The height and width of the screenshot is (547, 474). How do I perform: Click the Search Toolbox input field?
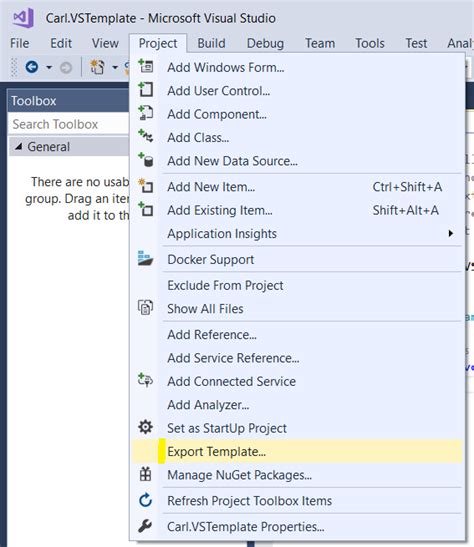(69, 124)
